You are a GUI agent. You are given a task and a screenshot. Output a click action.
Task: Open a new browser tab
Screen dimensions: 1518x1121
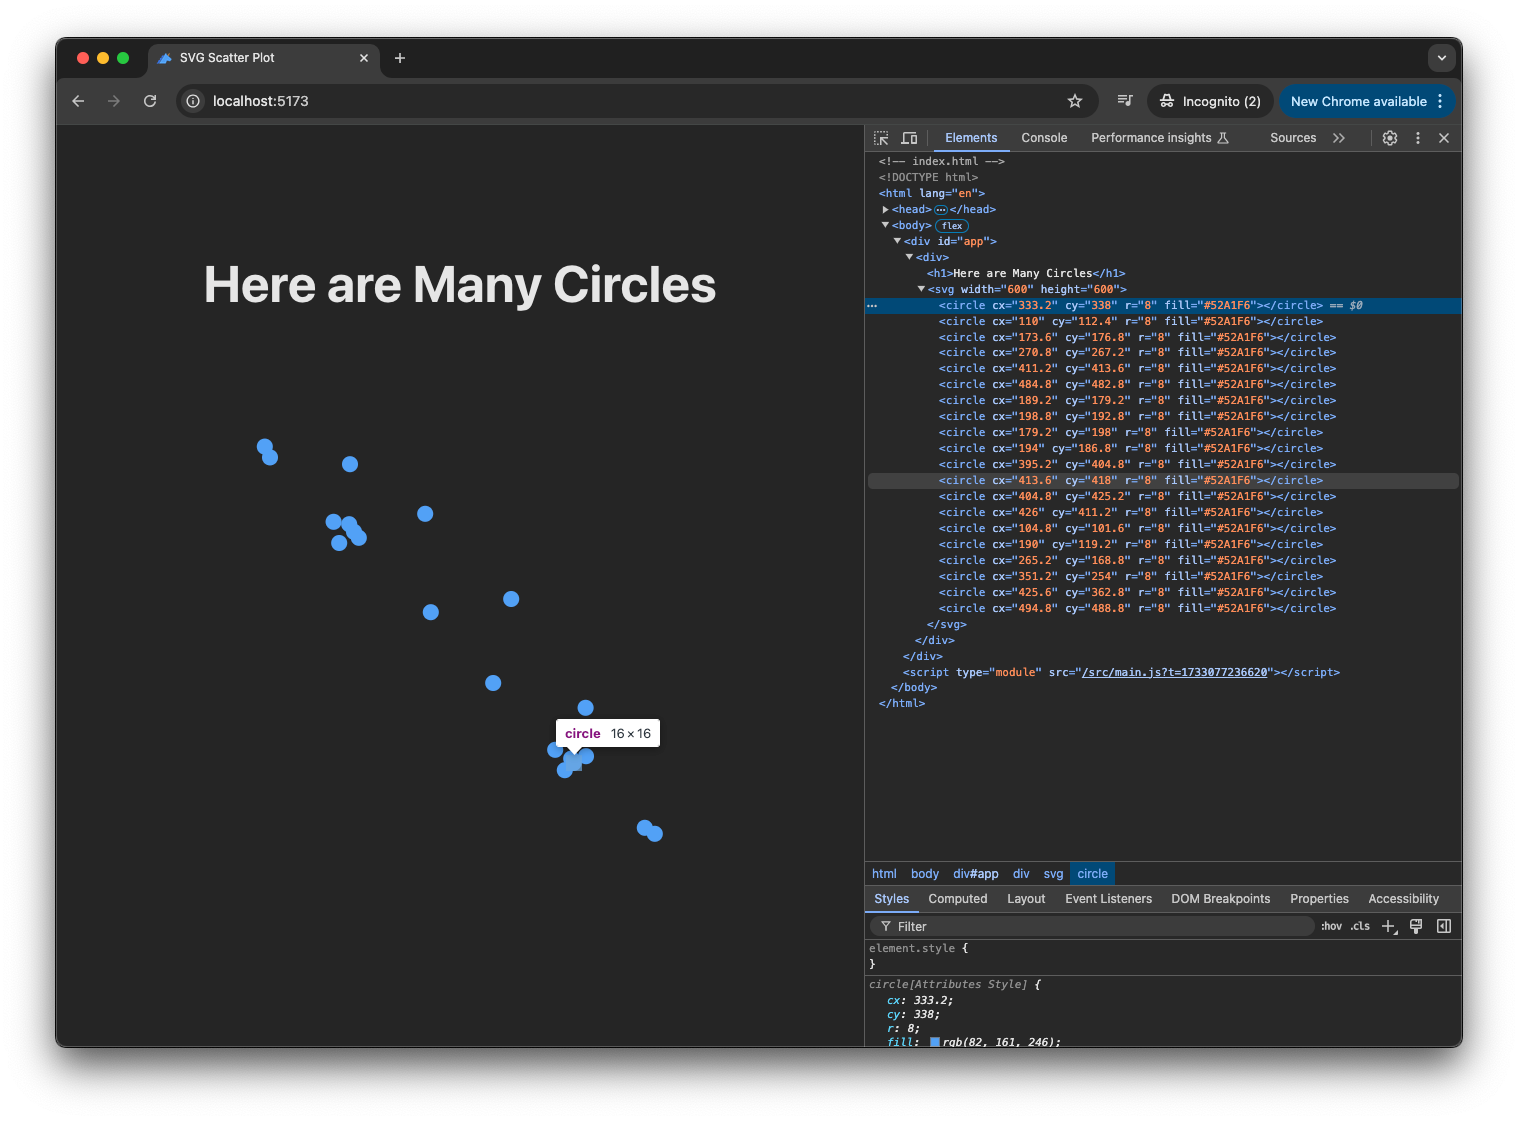tap(400, 58)
